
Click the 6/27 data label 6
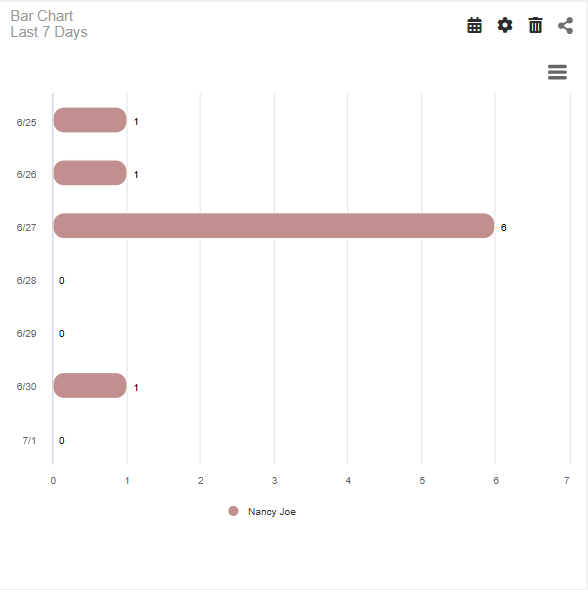[503, 228]
